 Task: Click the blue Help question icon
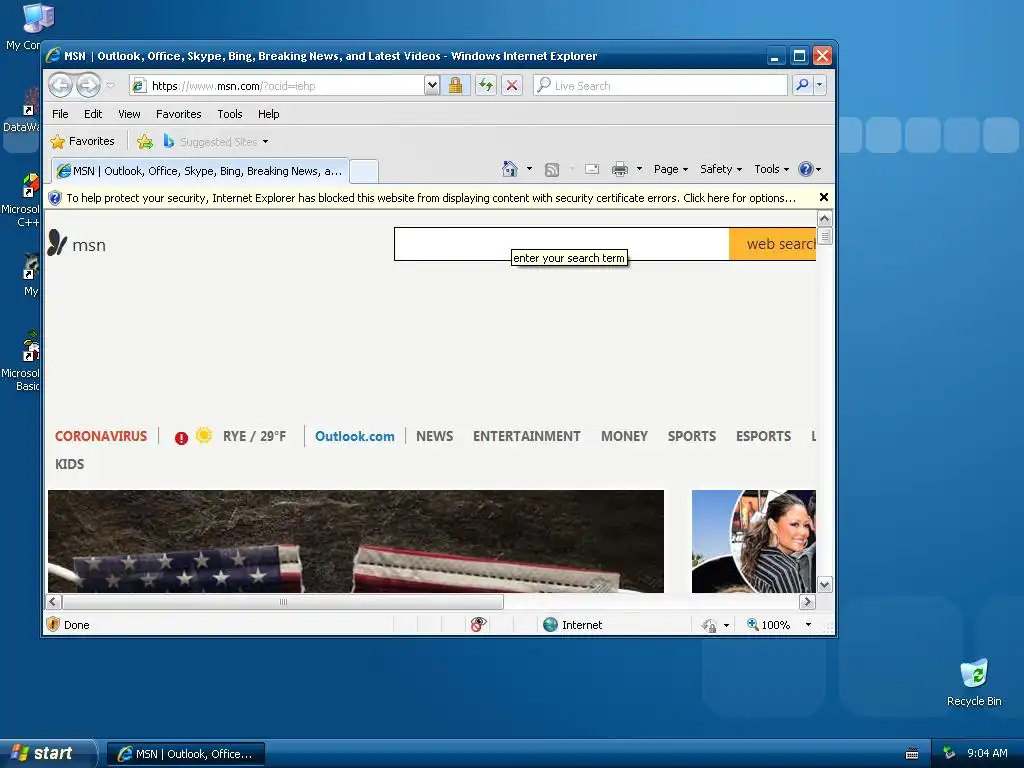click(x=809, y=169)
